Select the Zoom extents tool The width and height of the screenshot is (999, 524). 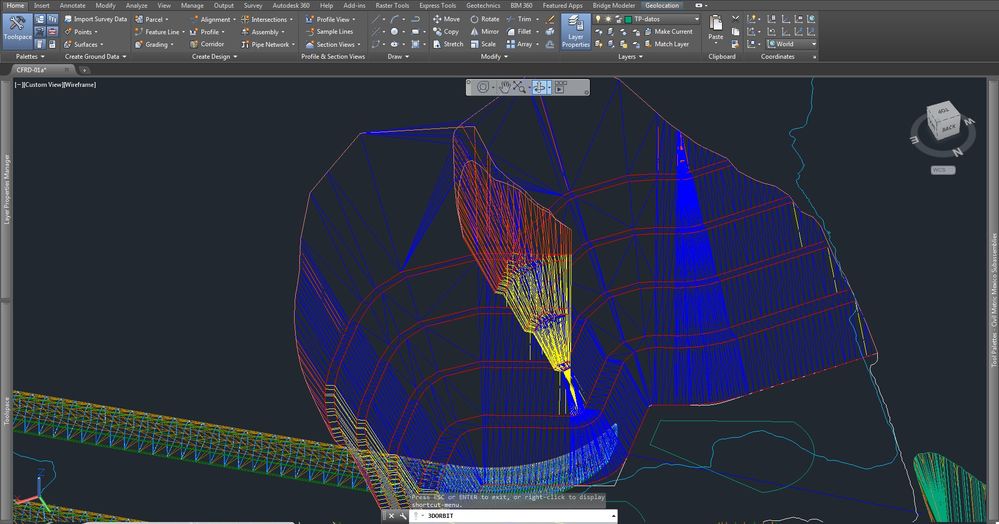(519, 87)
